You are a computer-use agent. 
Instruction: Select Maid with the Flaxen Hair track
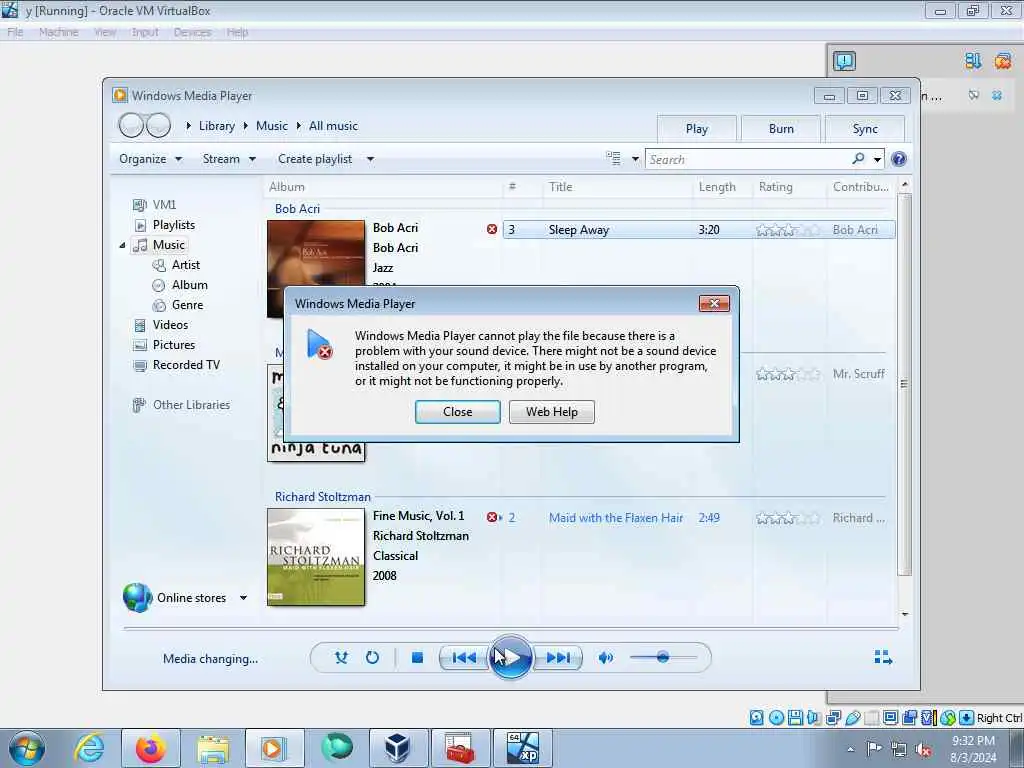tap(616, 518)
